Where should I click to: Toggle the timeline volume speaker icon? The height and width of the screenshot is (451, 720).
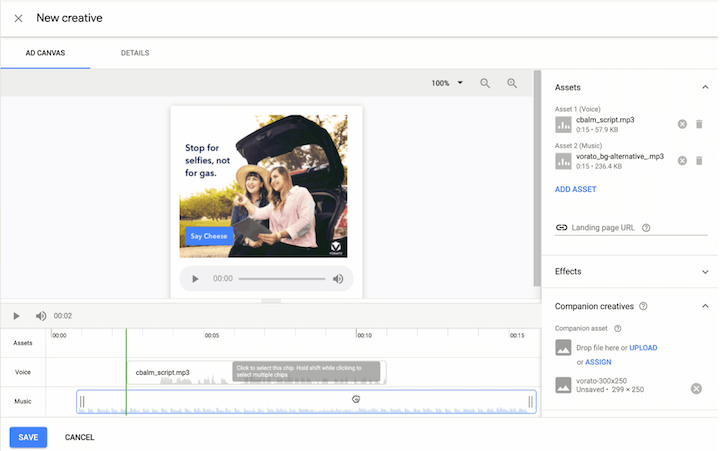[41, 316]
